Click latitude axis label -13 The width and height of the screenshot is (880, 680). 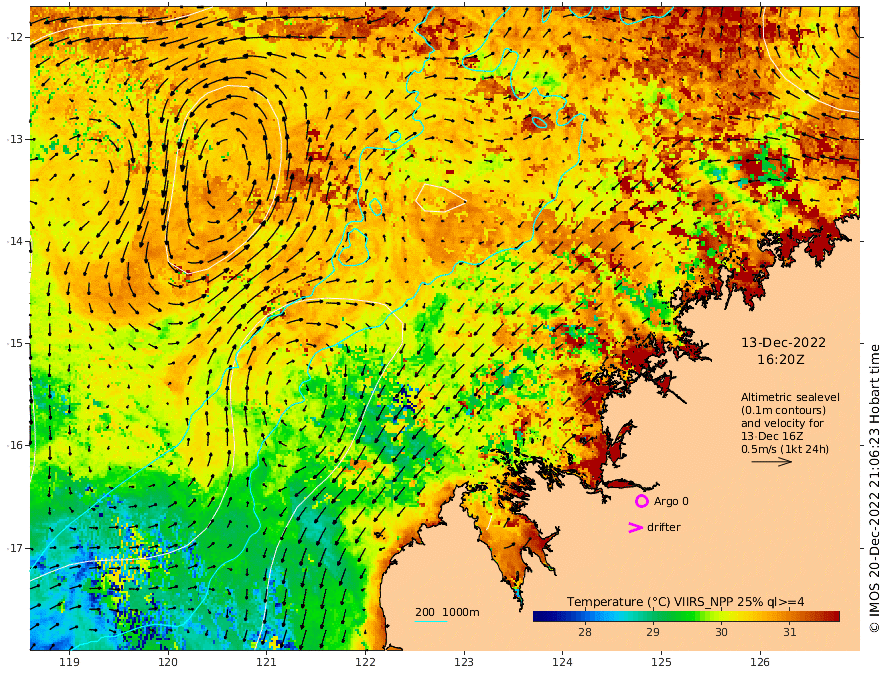click(15, 139)
